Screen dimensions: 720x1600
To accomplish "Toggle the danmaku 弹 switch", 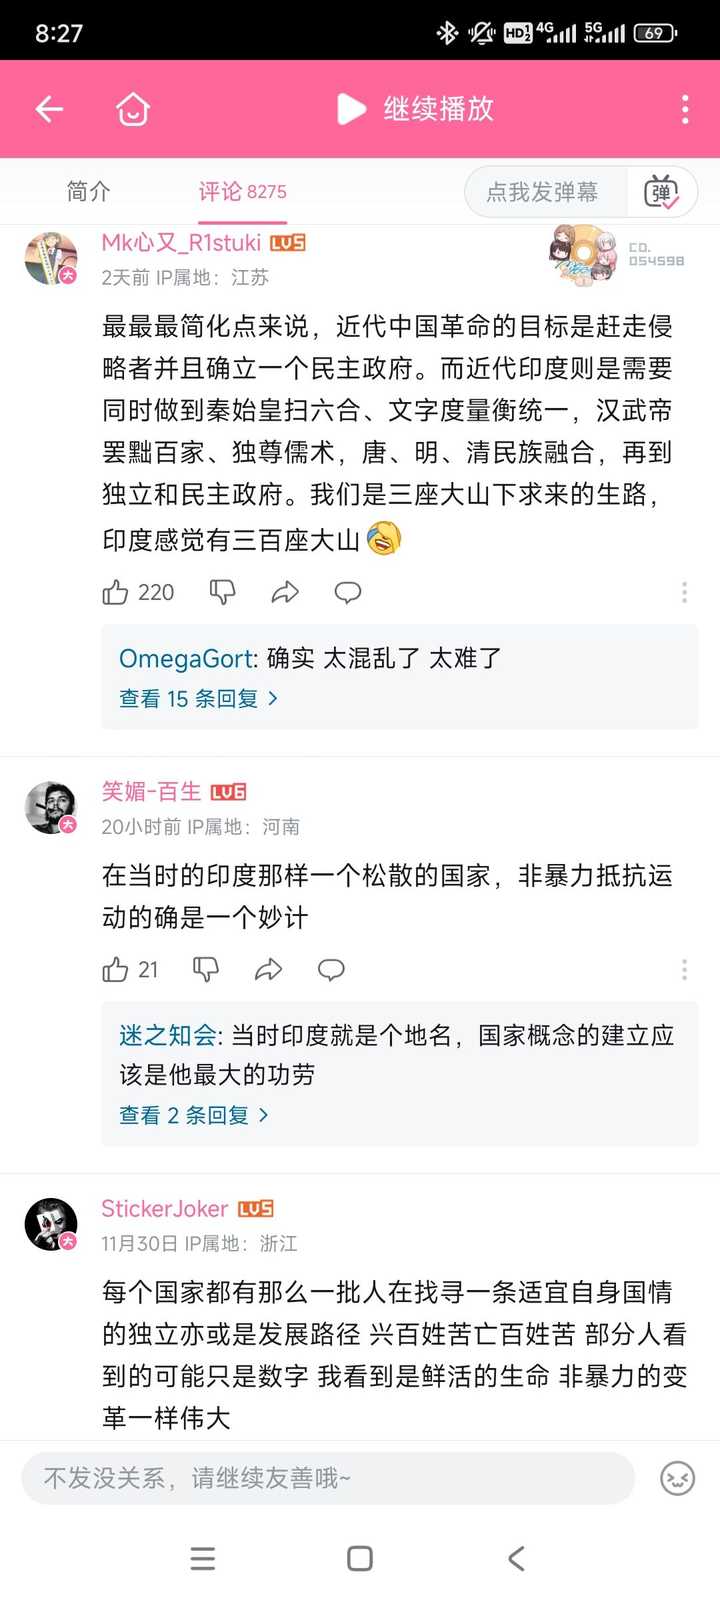I will tap(662, 191).
